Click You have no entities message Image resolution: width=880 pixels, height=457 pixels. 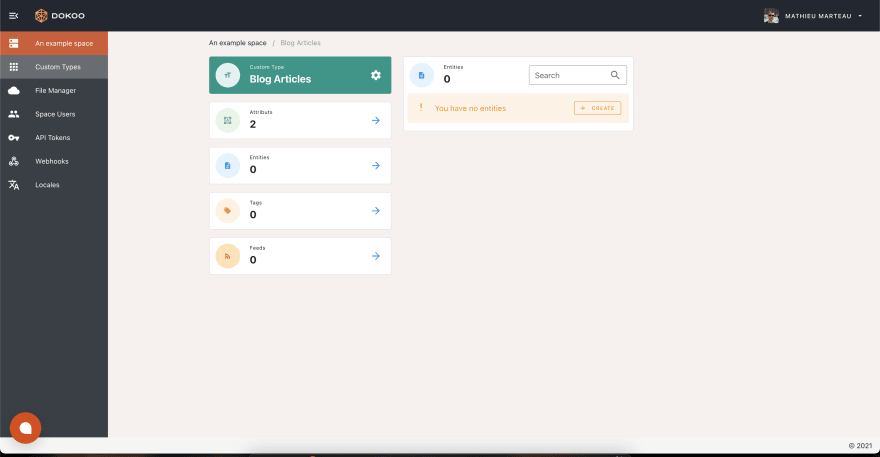[x=470, y=108]
